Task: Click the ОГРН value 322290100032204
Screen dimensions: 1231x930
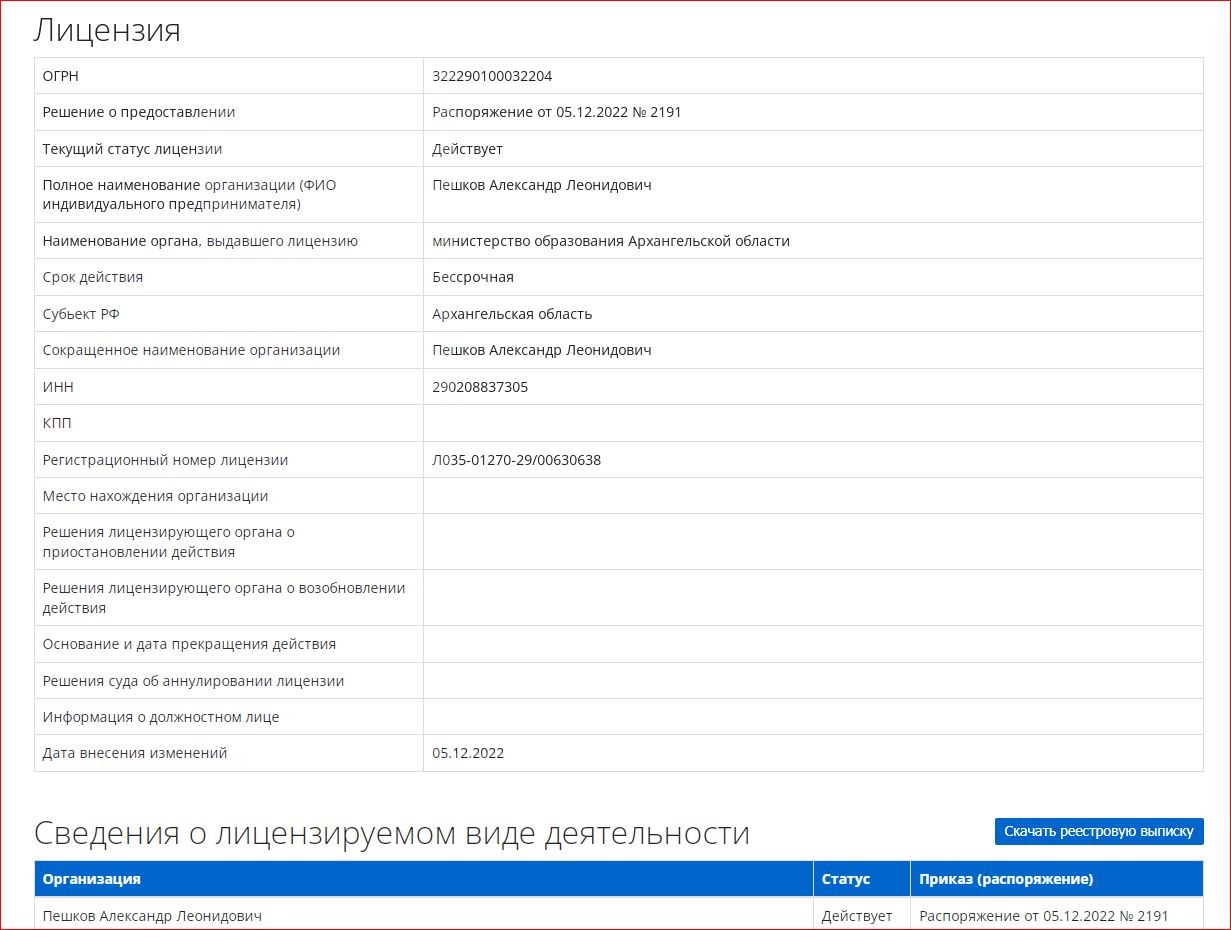Action: point(492,76)
